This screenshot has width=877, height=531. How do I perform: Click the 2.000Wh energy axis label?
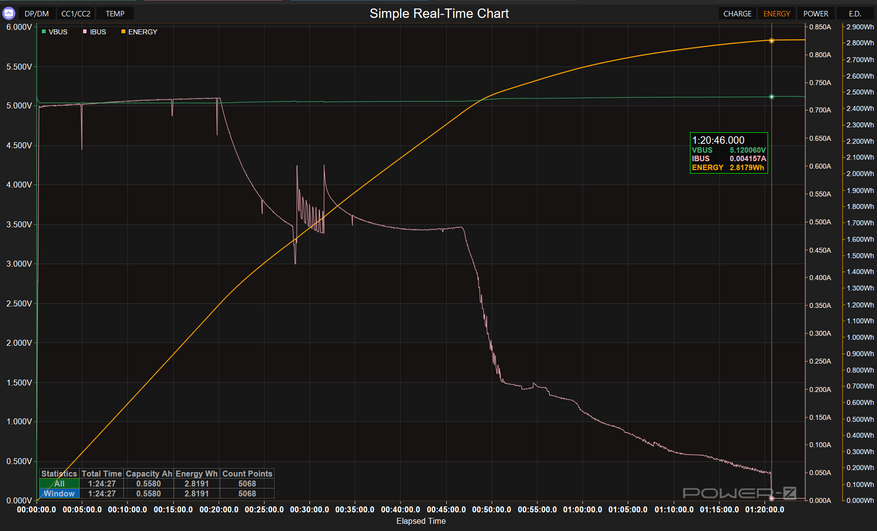pyautogui.click(x=860, y=174)
